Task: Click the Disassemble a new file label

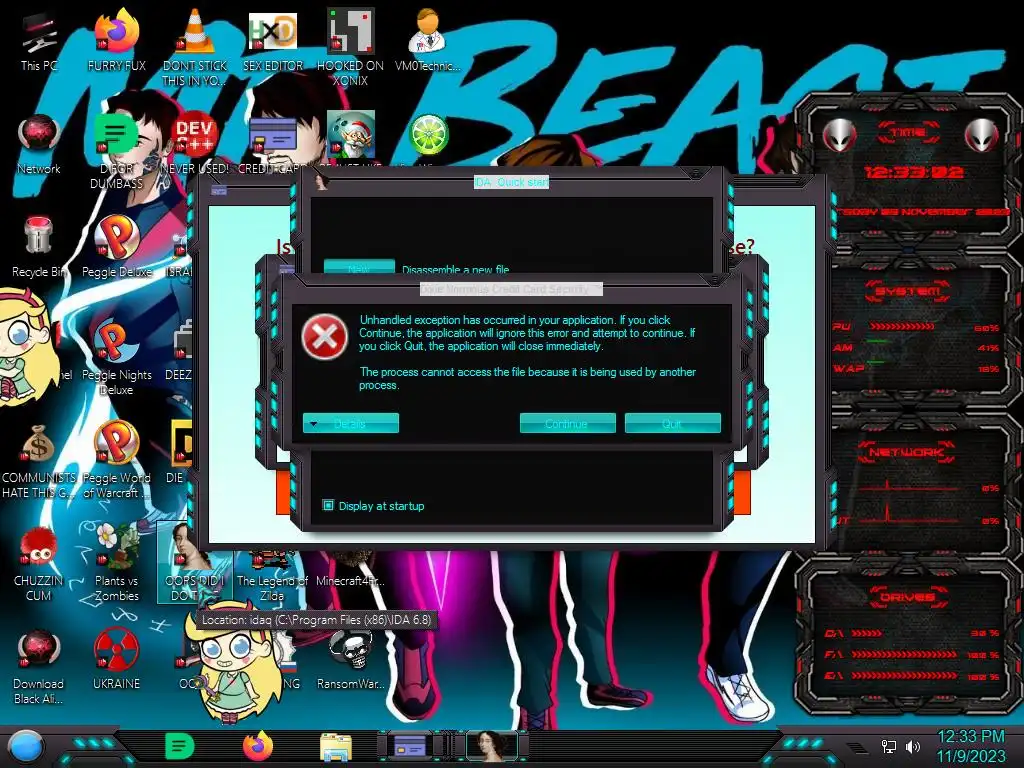Action: (x=456, y=269)
